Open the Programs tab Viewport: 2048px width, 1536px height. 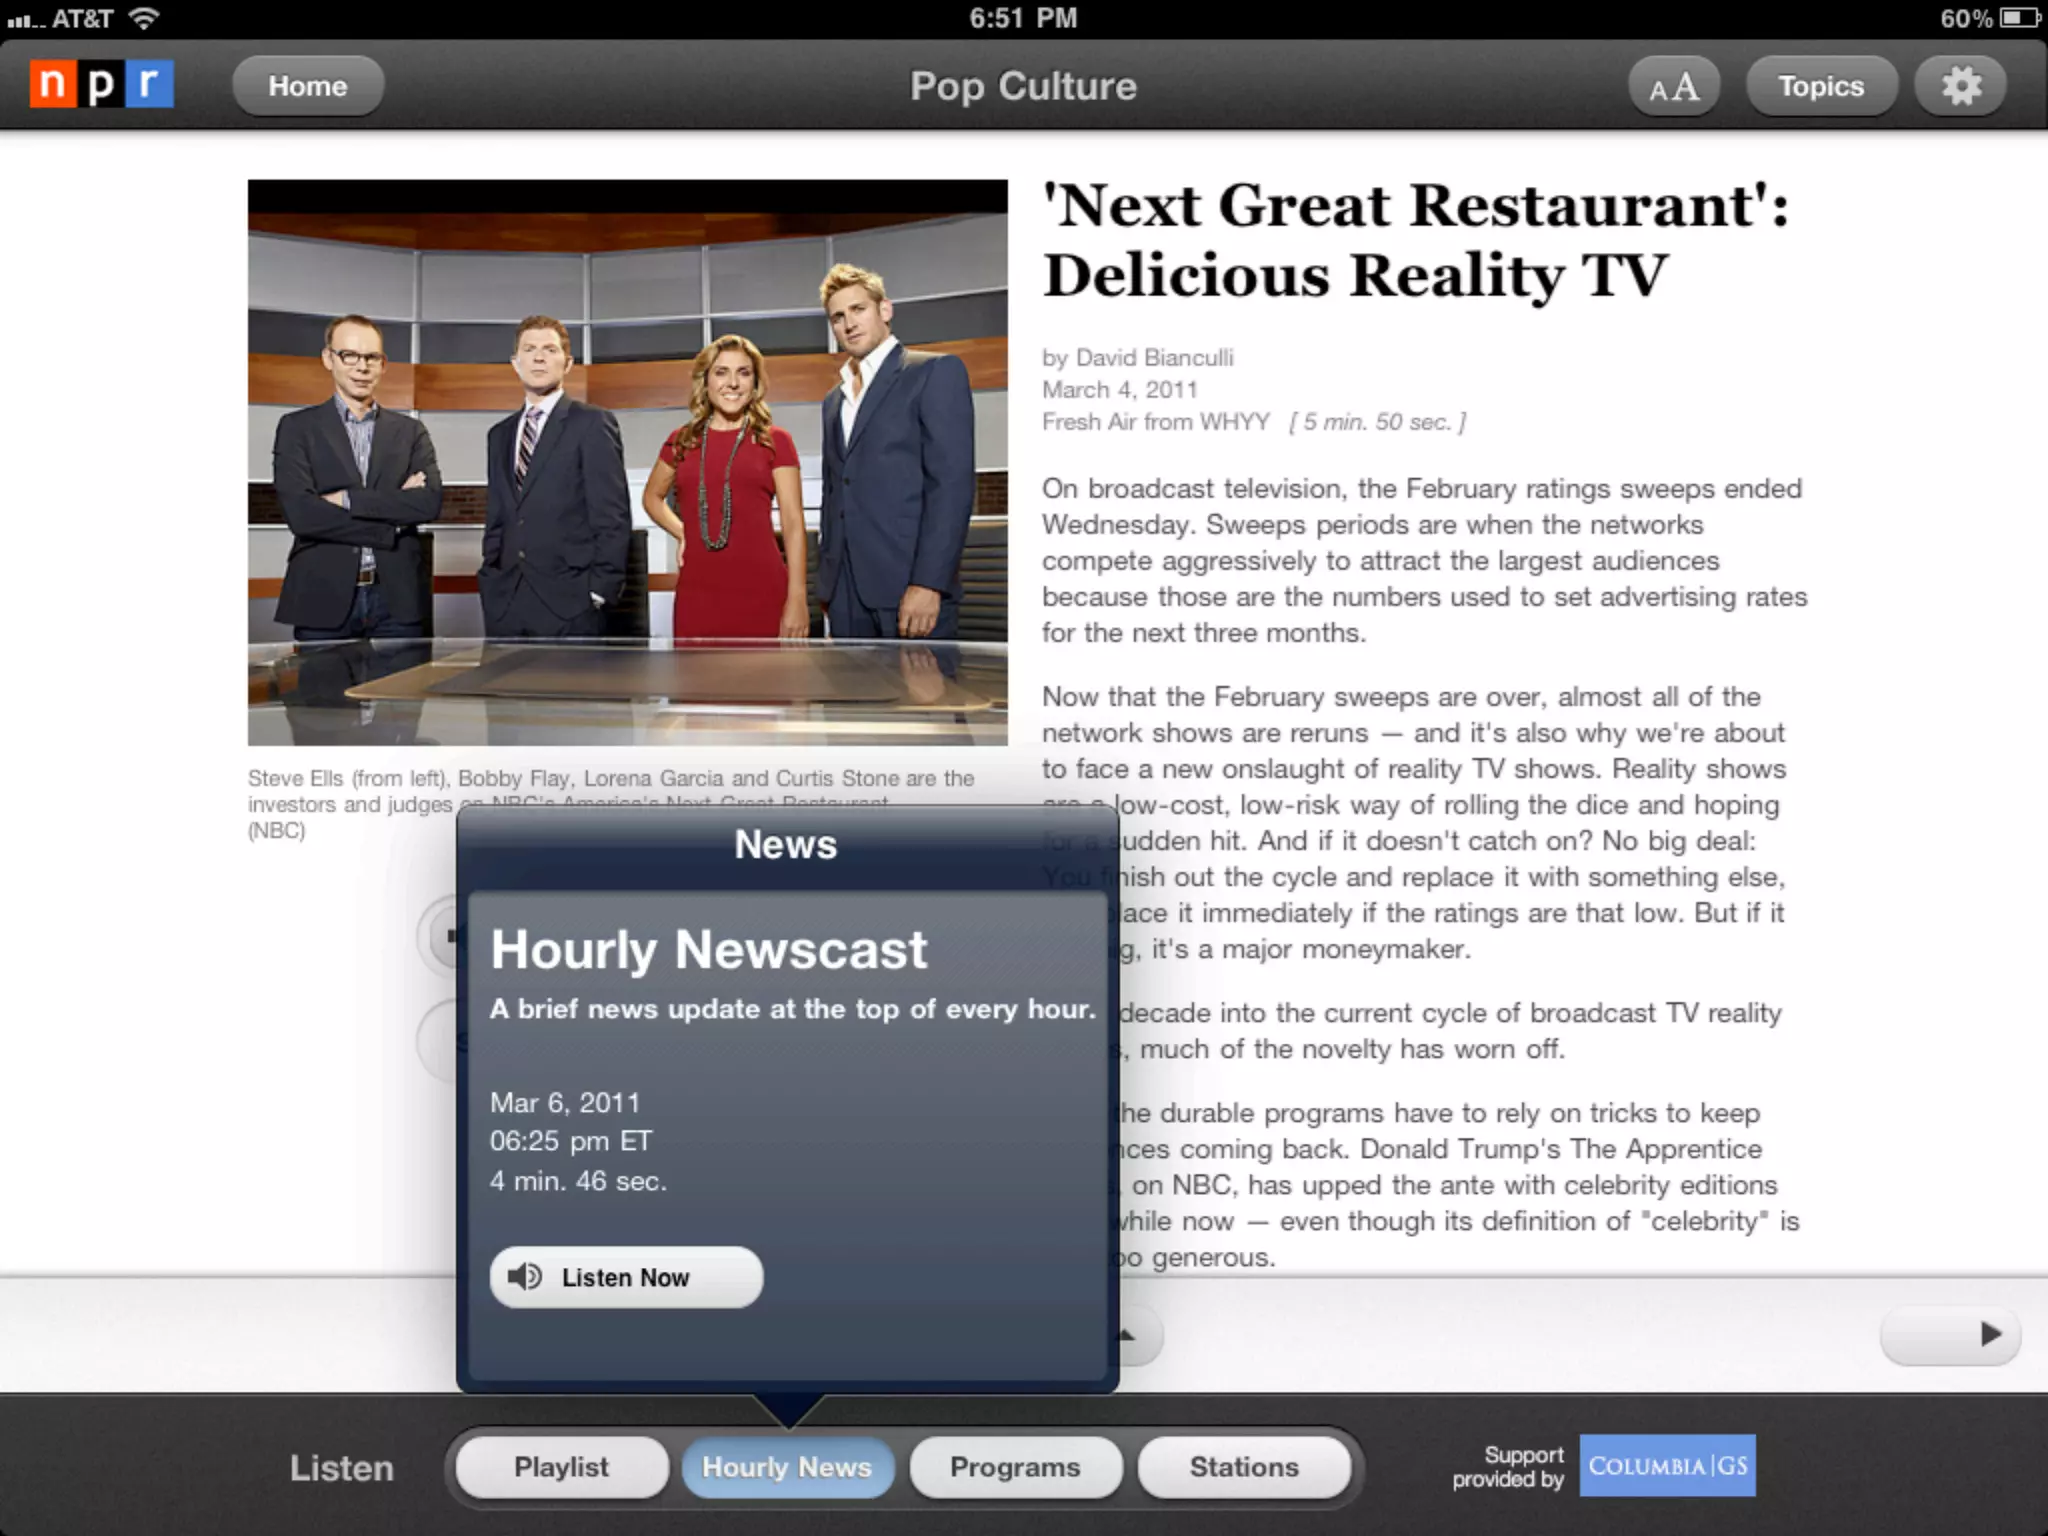click(1015, 1467)
